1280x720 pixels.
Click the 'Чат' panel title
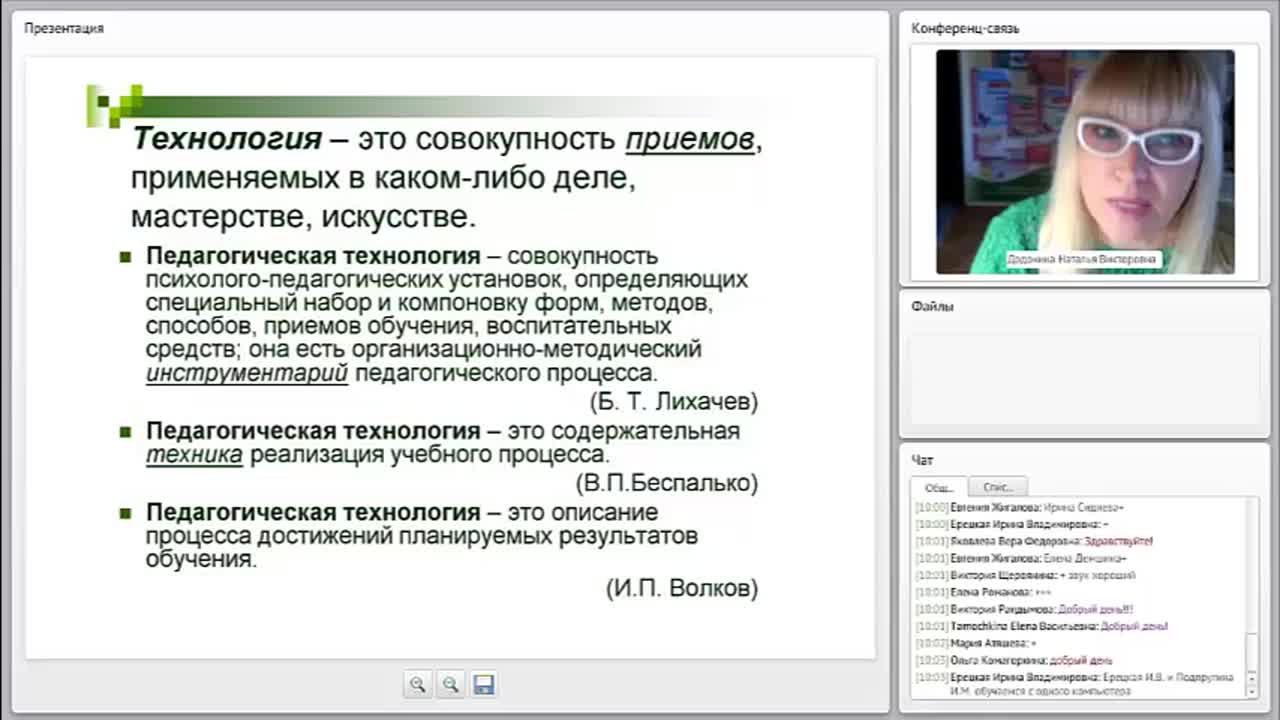(x=922, y=460)
